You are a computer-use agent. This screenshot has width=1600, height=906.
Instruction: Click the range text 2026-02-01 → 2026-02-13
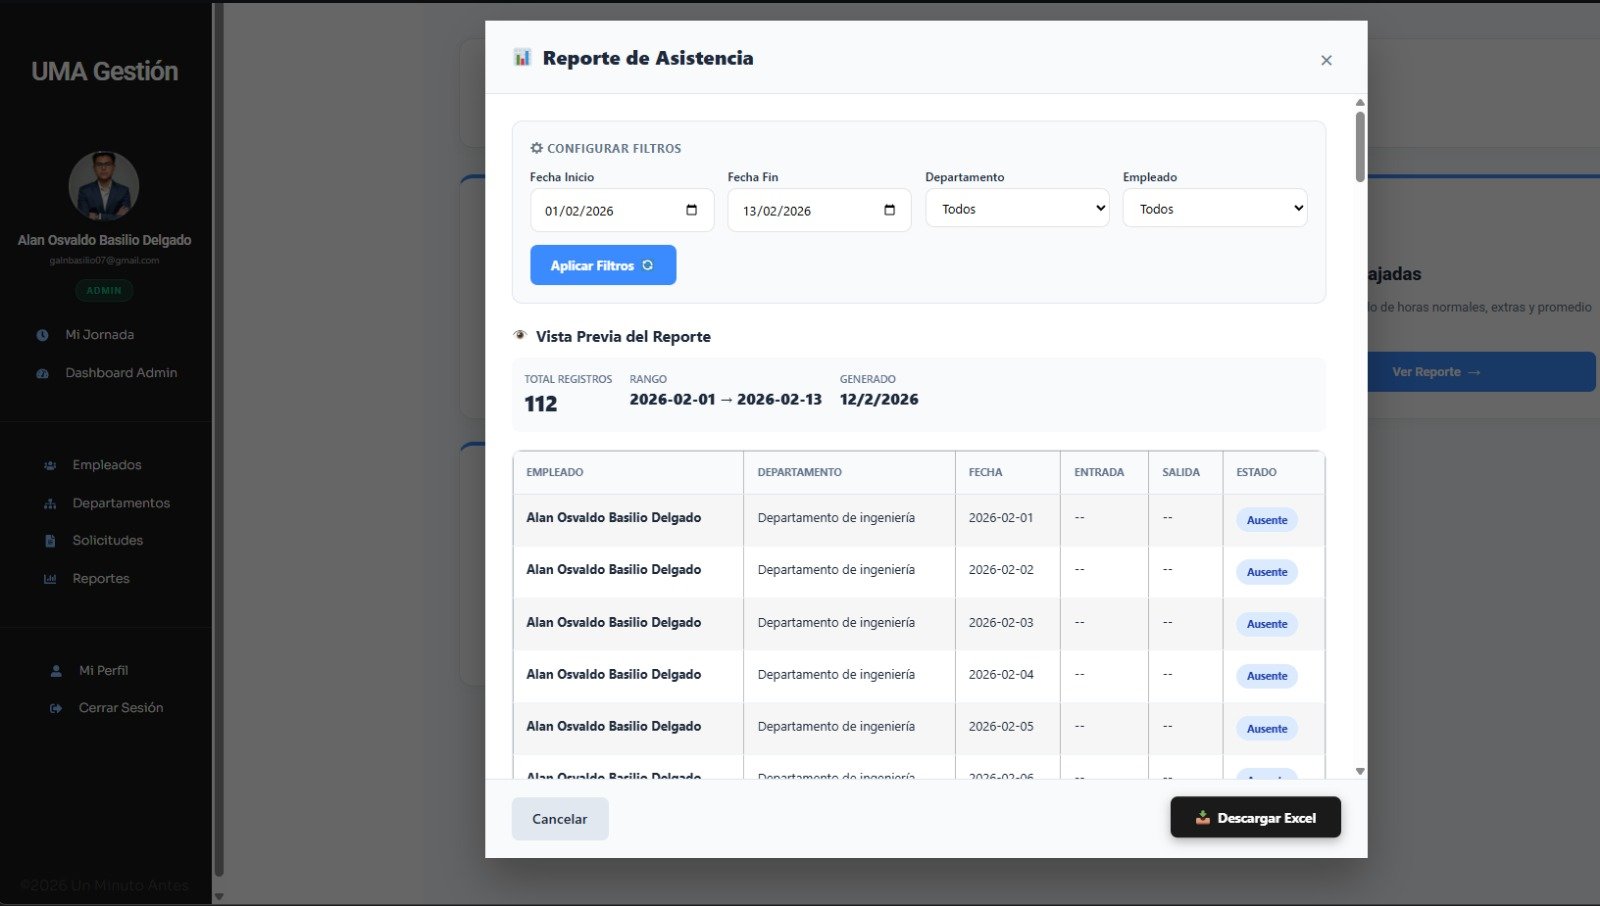pos(726,399)
